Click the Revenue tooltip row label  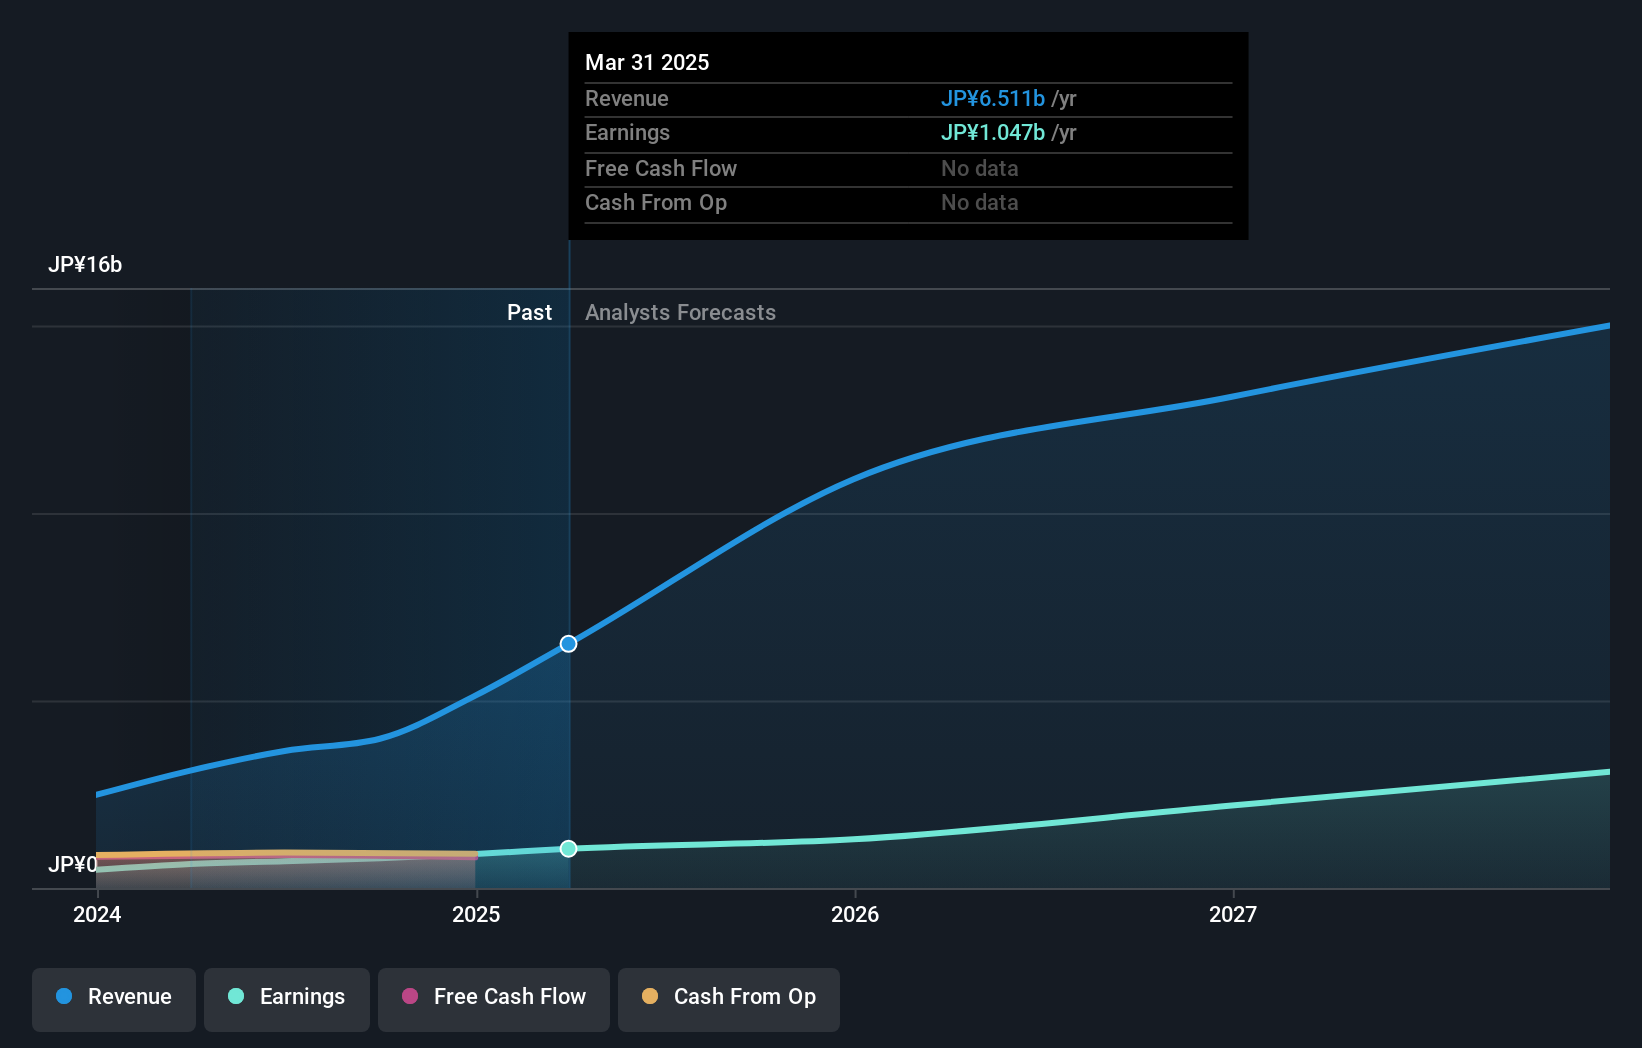point(627,98)
